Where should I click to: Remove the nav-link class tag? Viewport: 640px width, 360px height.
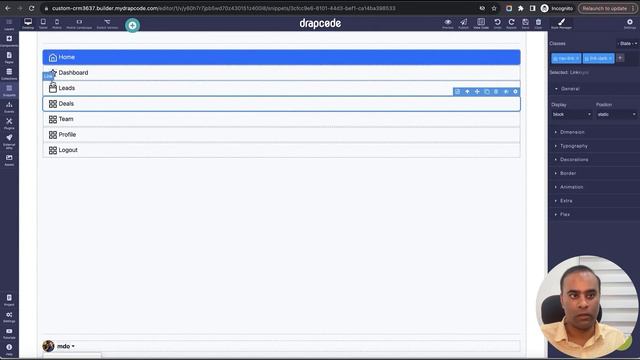(x=577, y=59)
